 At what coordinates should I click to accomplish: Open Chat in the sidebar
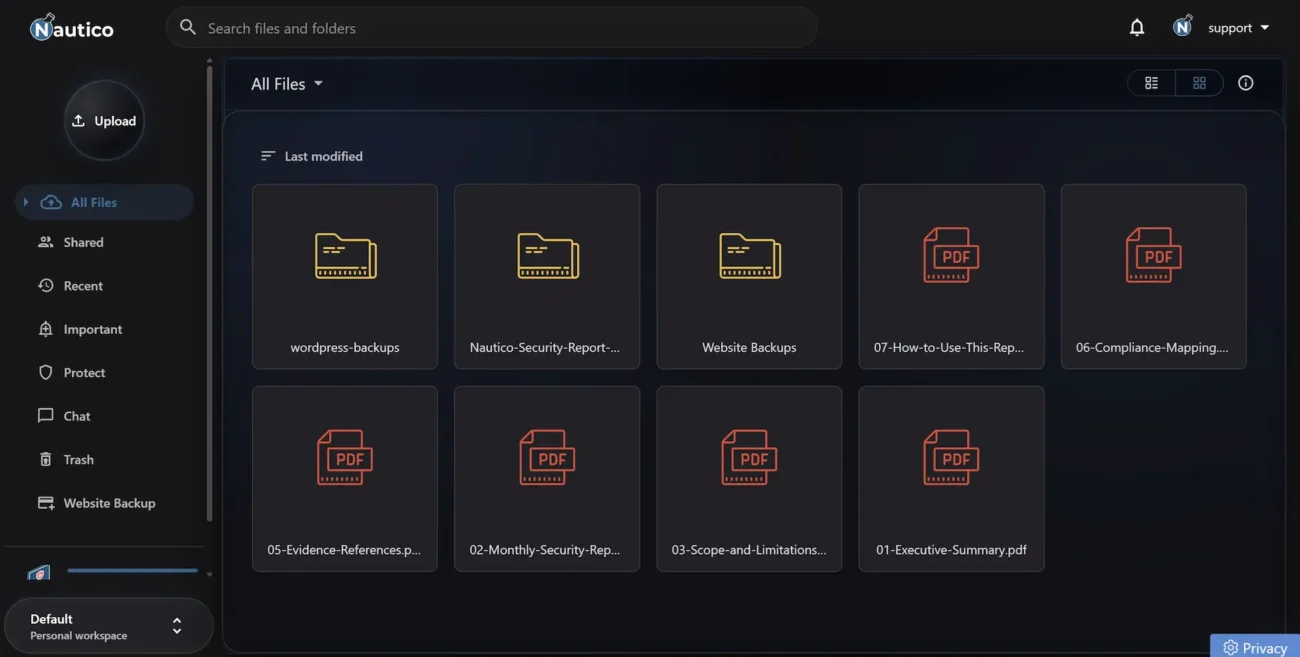point(76,416)
